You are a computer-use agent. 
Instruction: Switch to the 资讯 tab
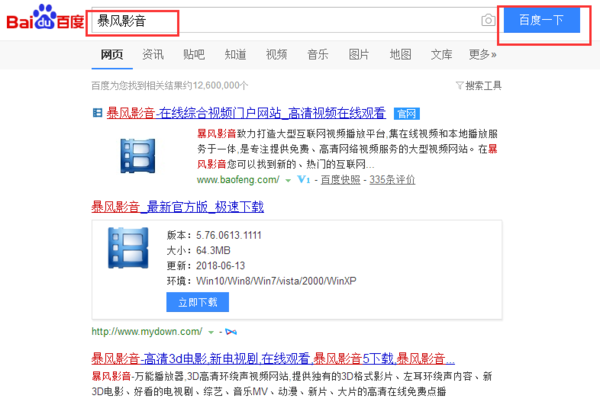153,55
